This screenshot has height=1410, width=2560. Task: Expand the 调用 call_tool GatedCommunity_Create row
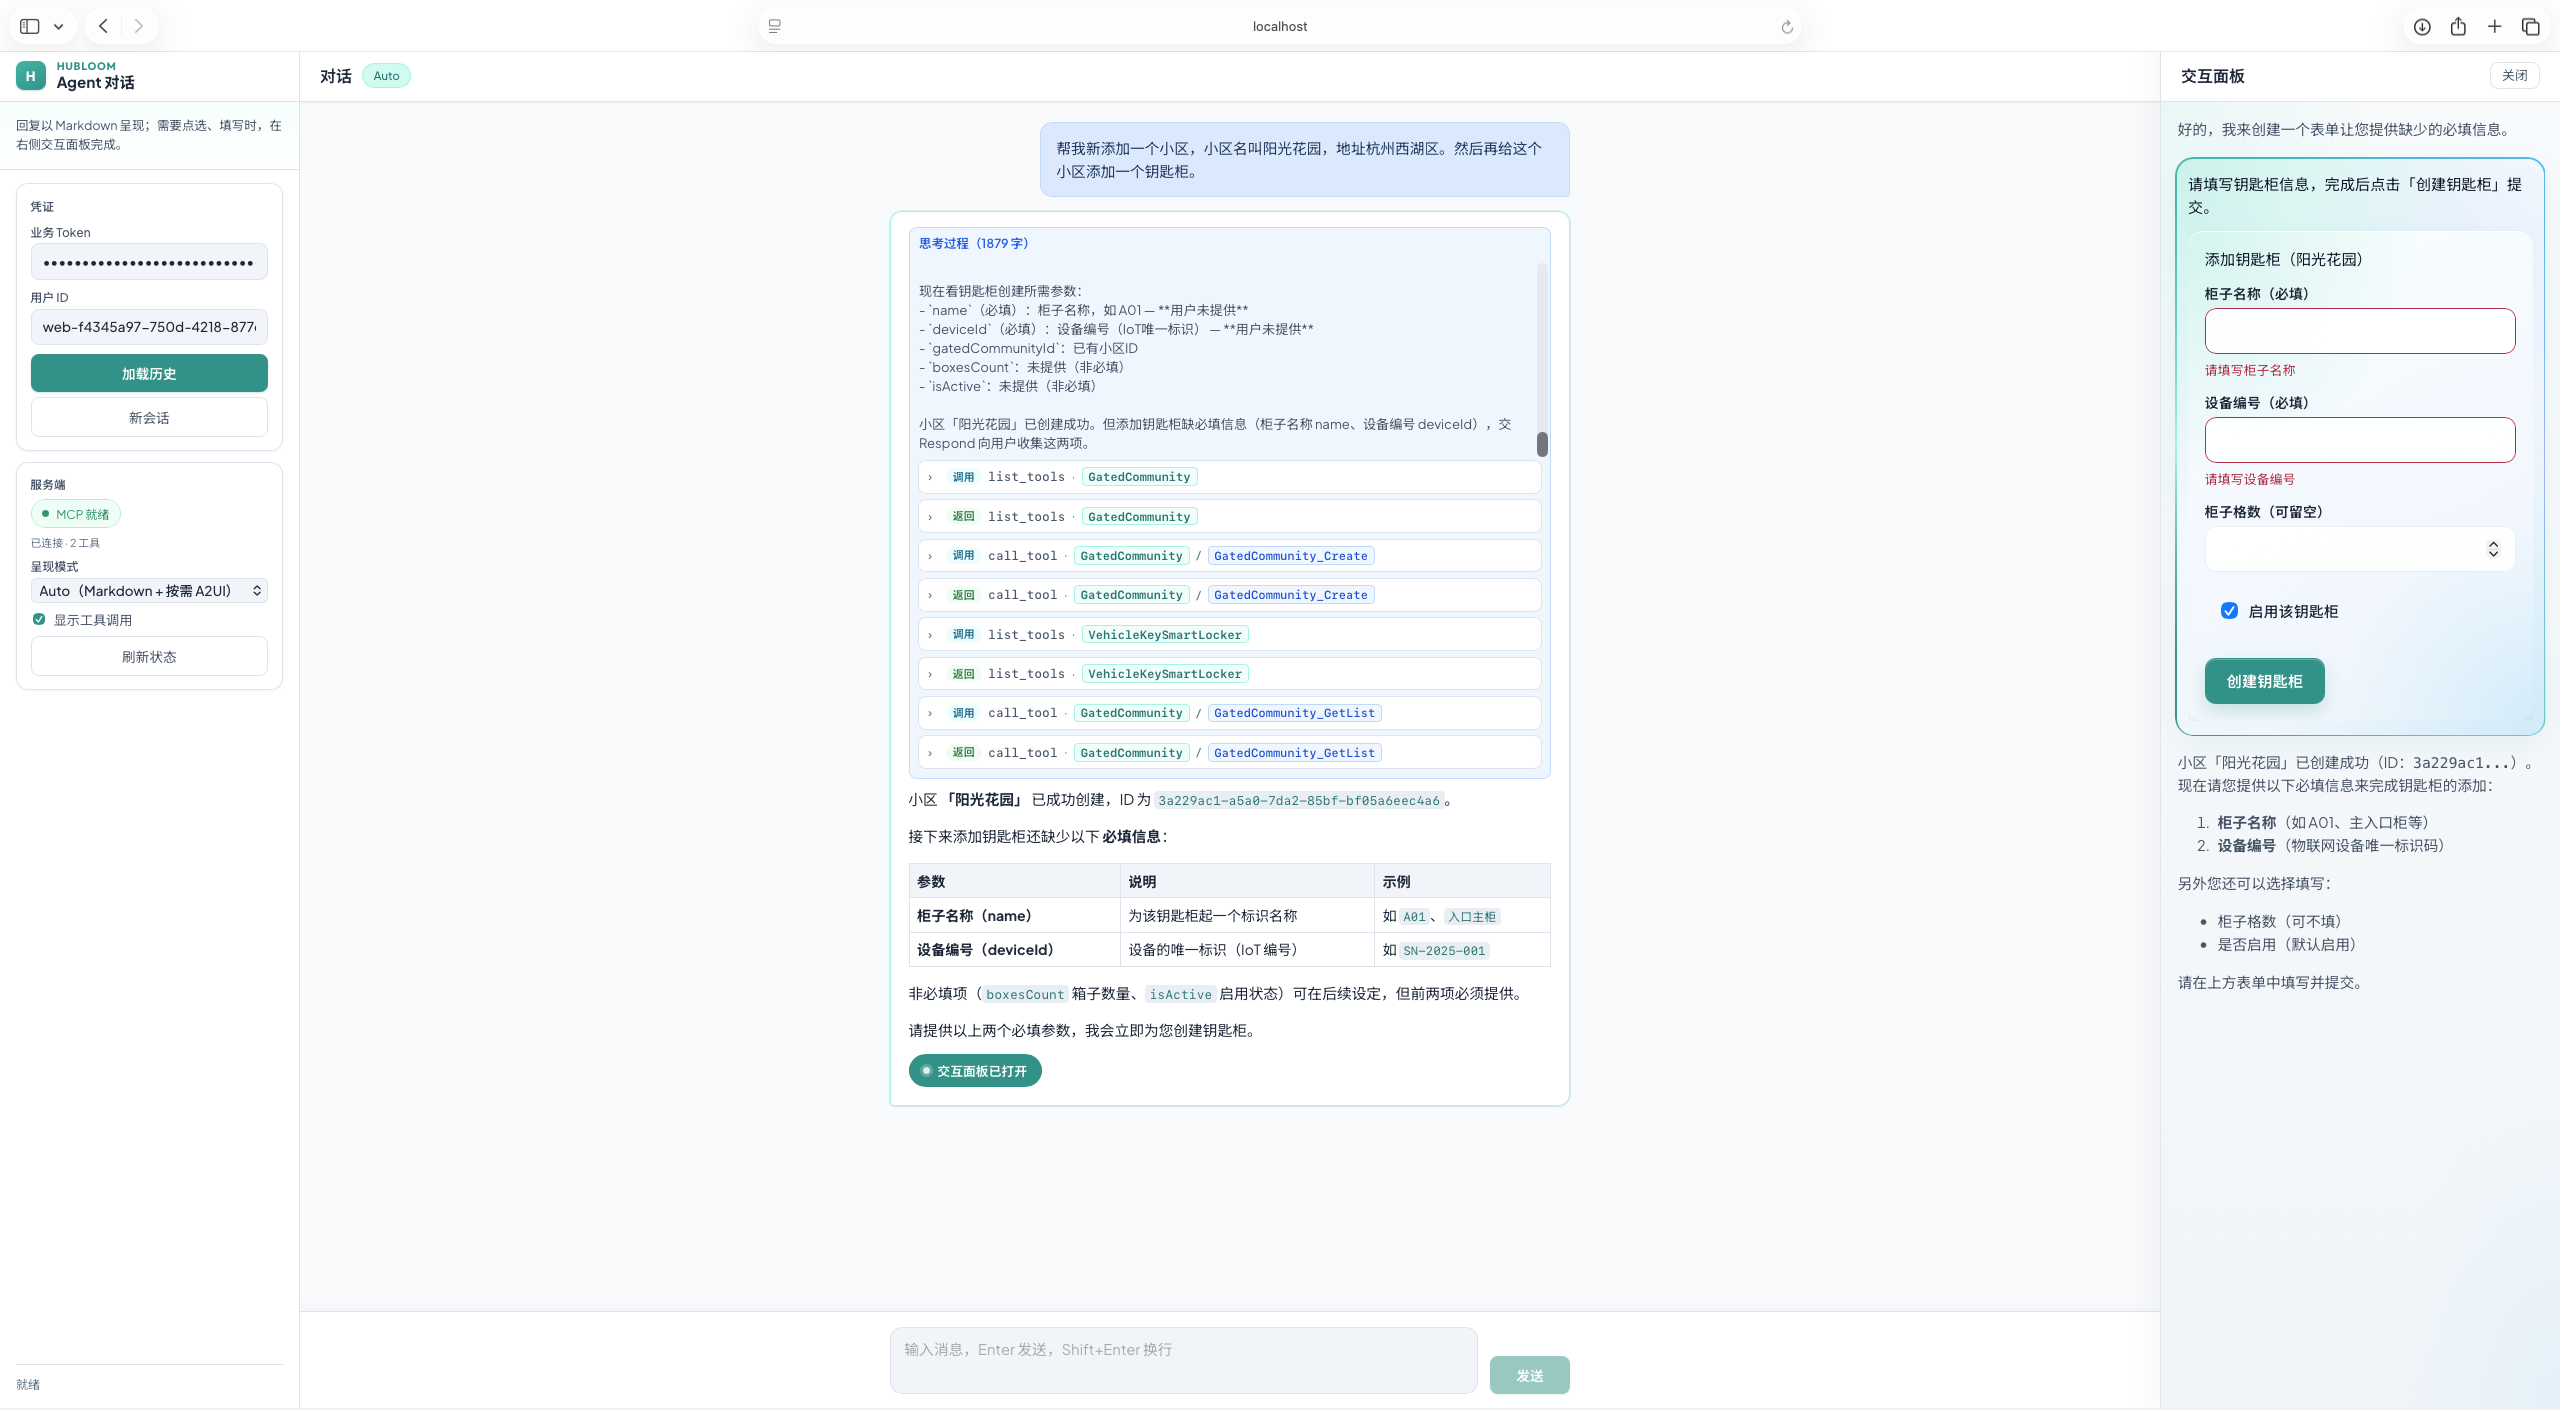(1229, 556)
